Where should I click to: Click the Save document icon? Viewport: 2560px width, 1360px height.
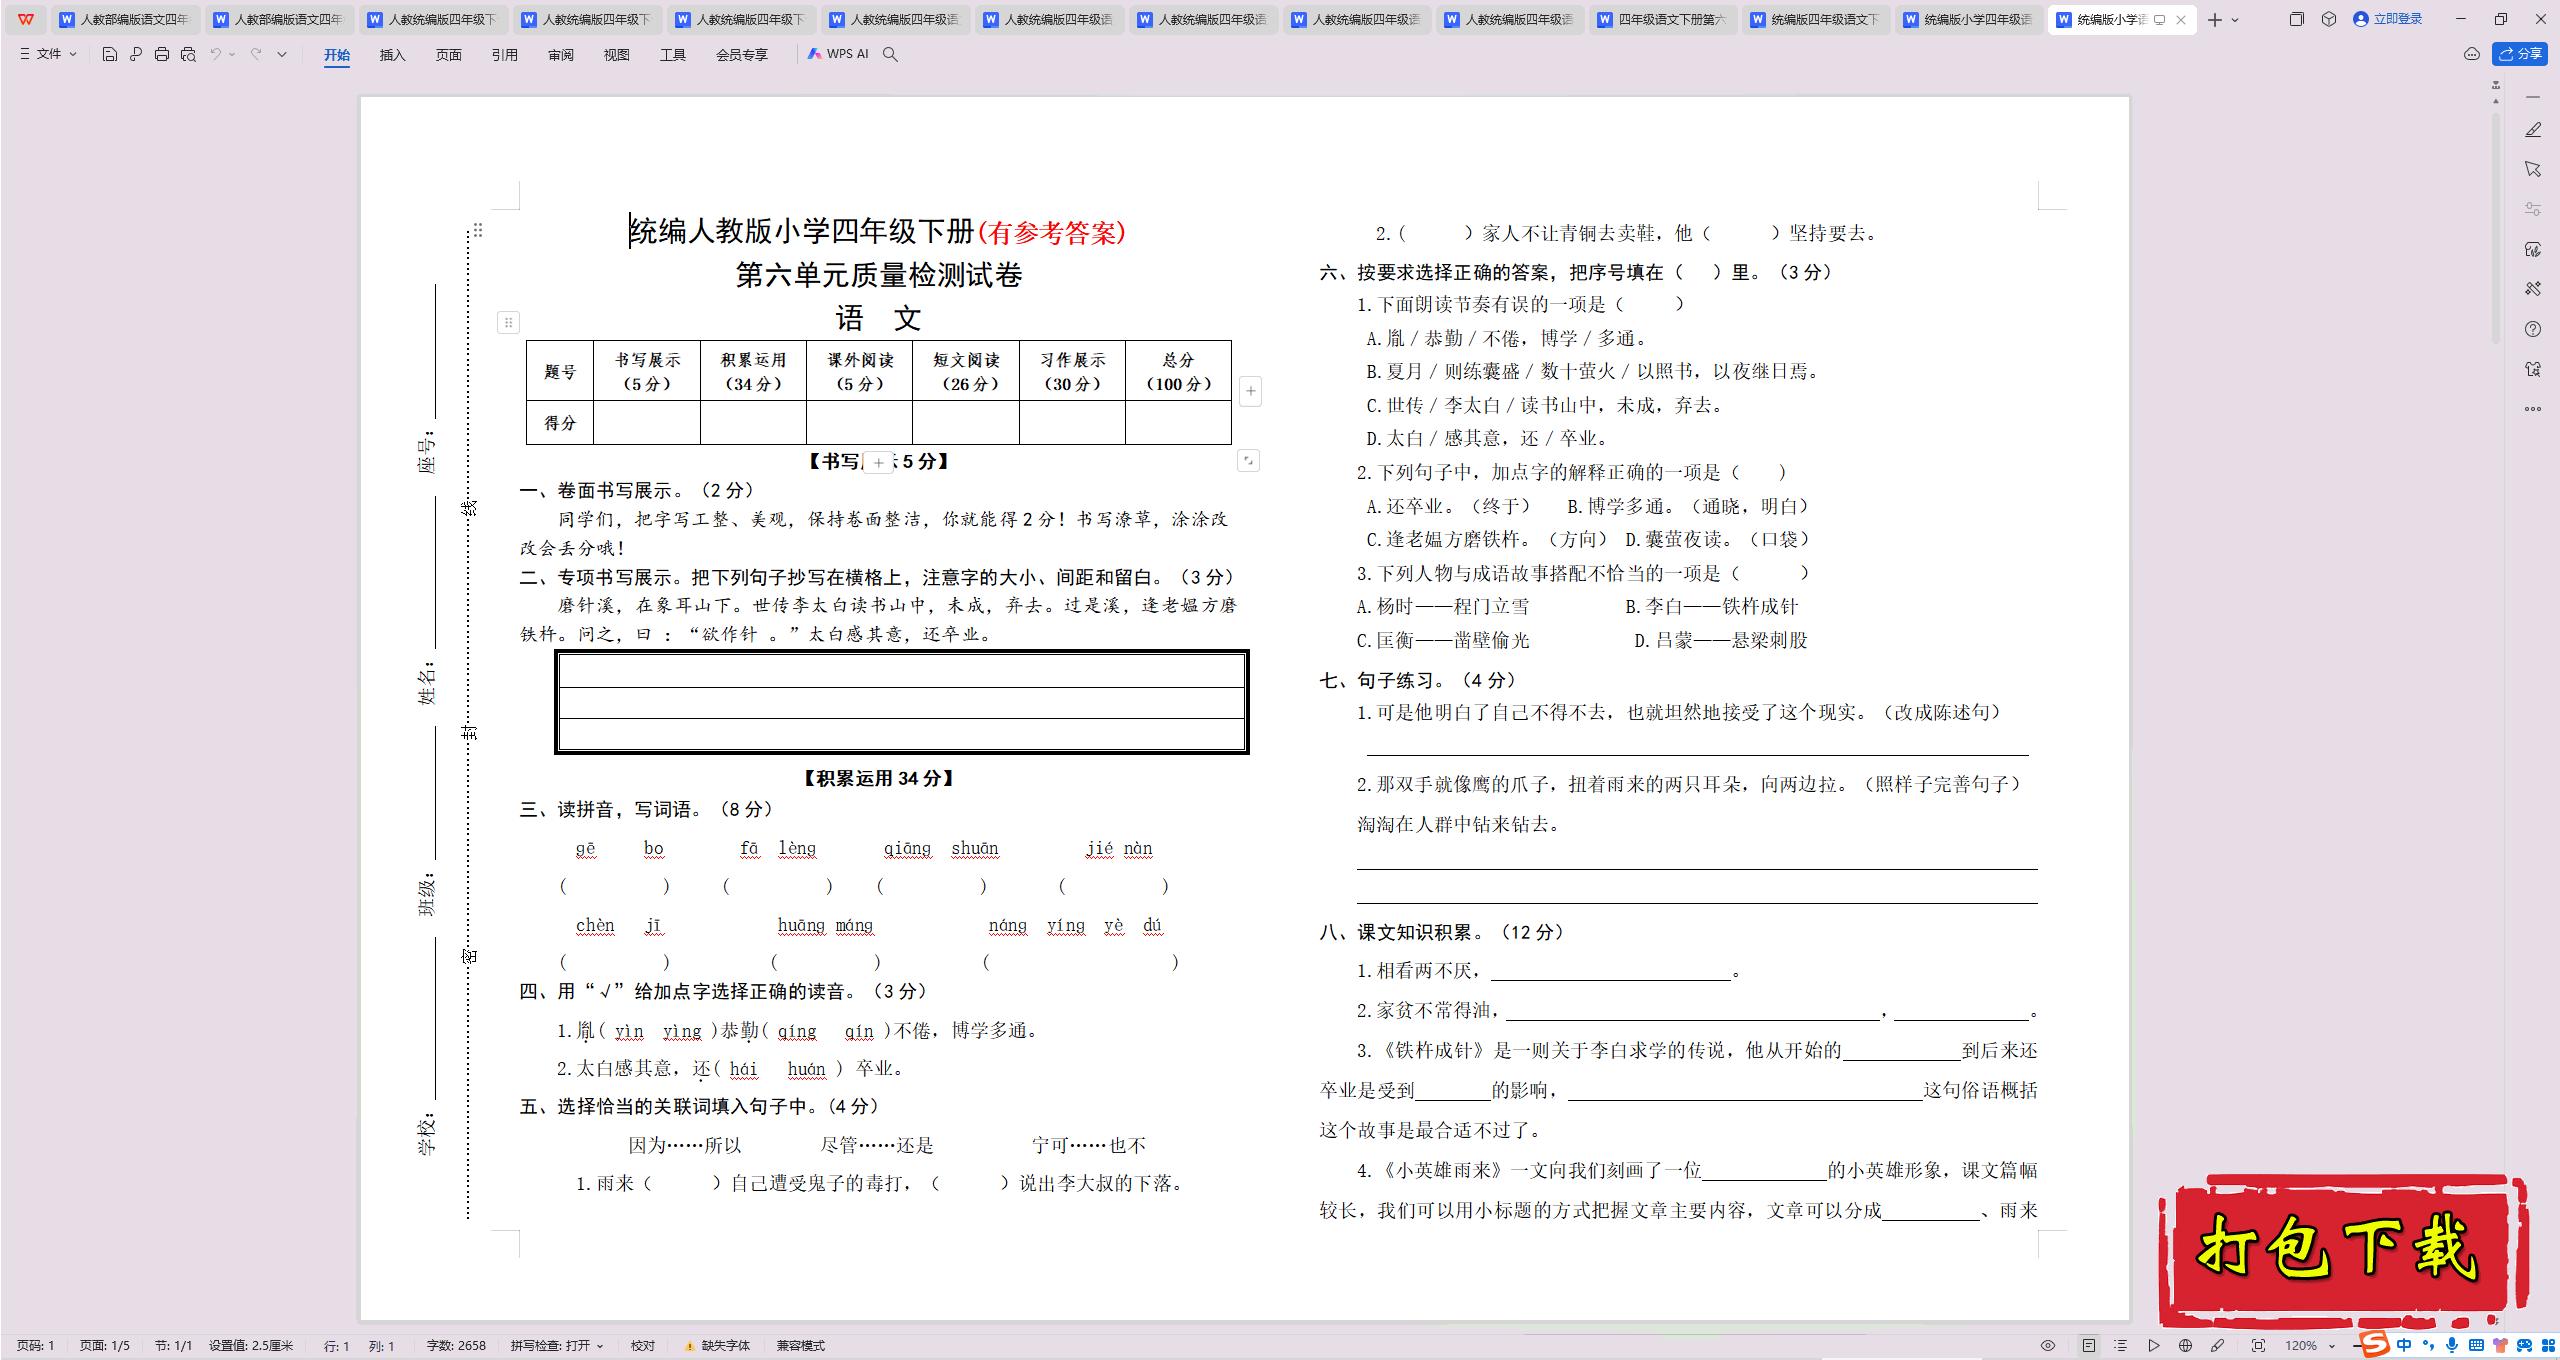pyautogui.click(x=110, y=54)
